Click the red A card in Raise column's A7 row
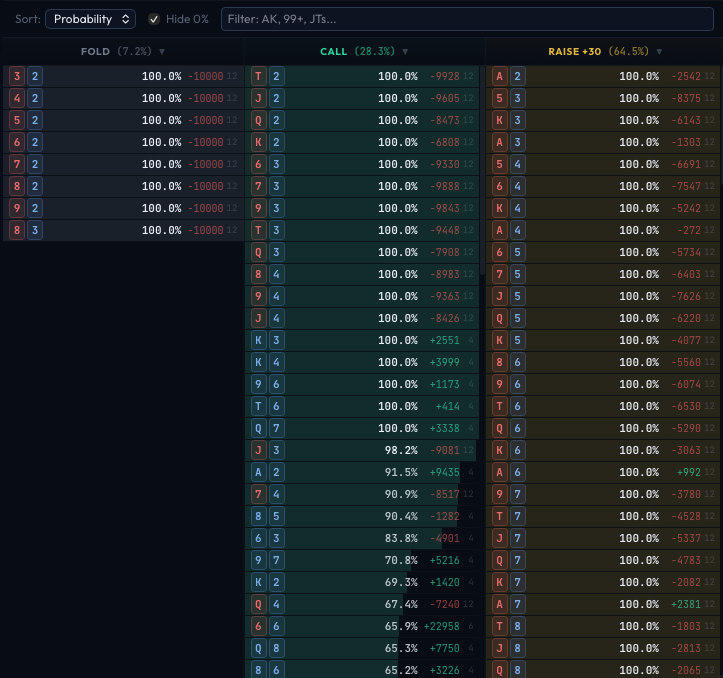The width and height of the screenshot is (723, 678). 500,604
